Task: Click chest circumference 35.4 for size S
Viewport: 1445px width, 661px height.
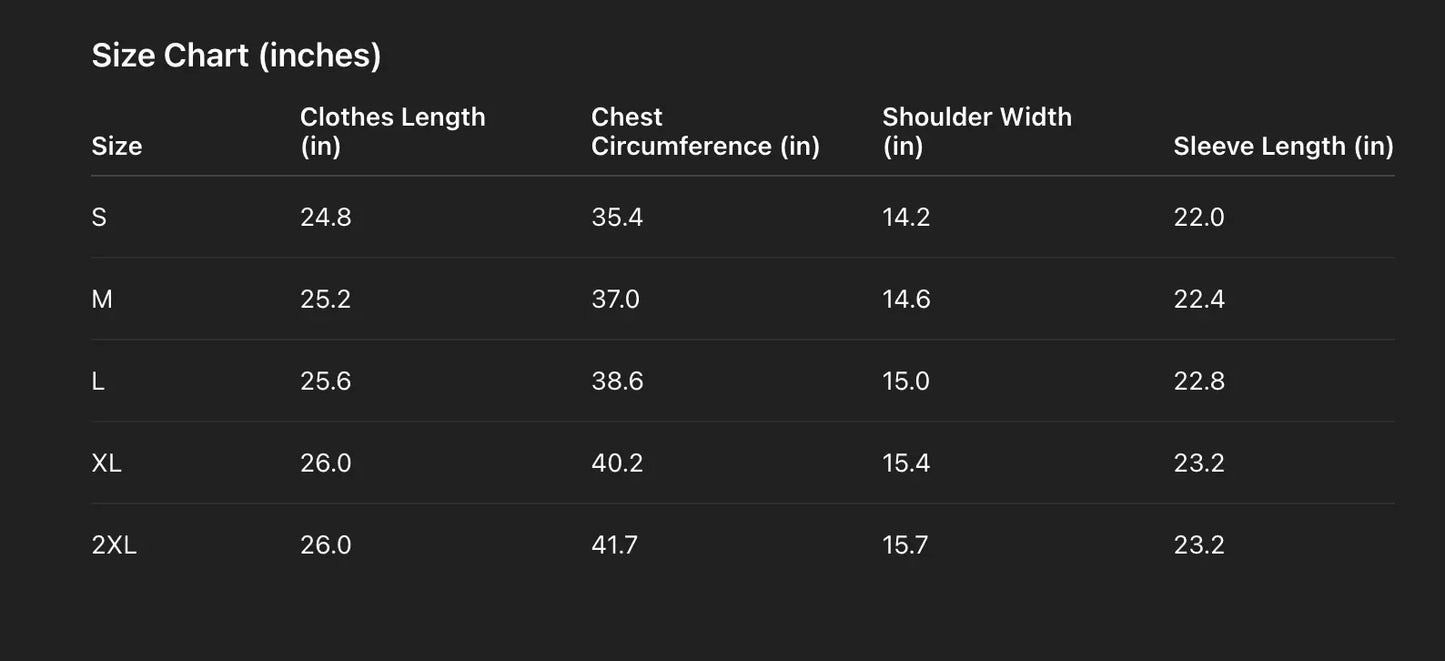Action: click(617, 217)
